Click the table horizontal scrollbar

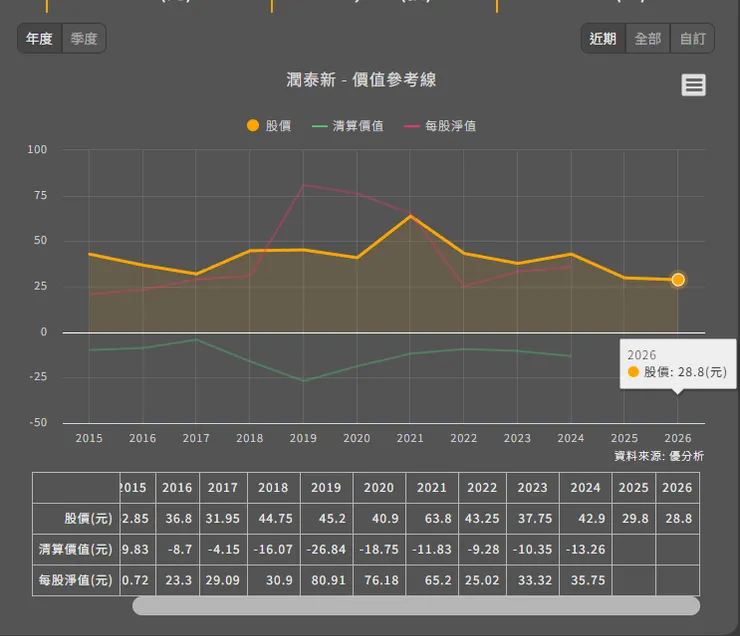pyautogui.click(x=416, y=606)
